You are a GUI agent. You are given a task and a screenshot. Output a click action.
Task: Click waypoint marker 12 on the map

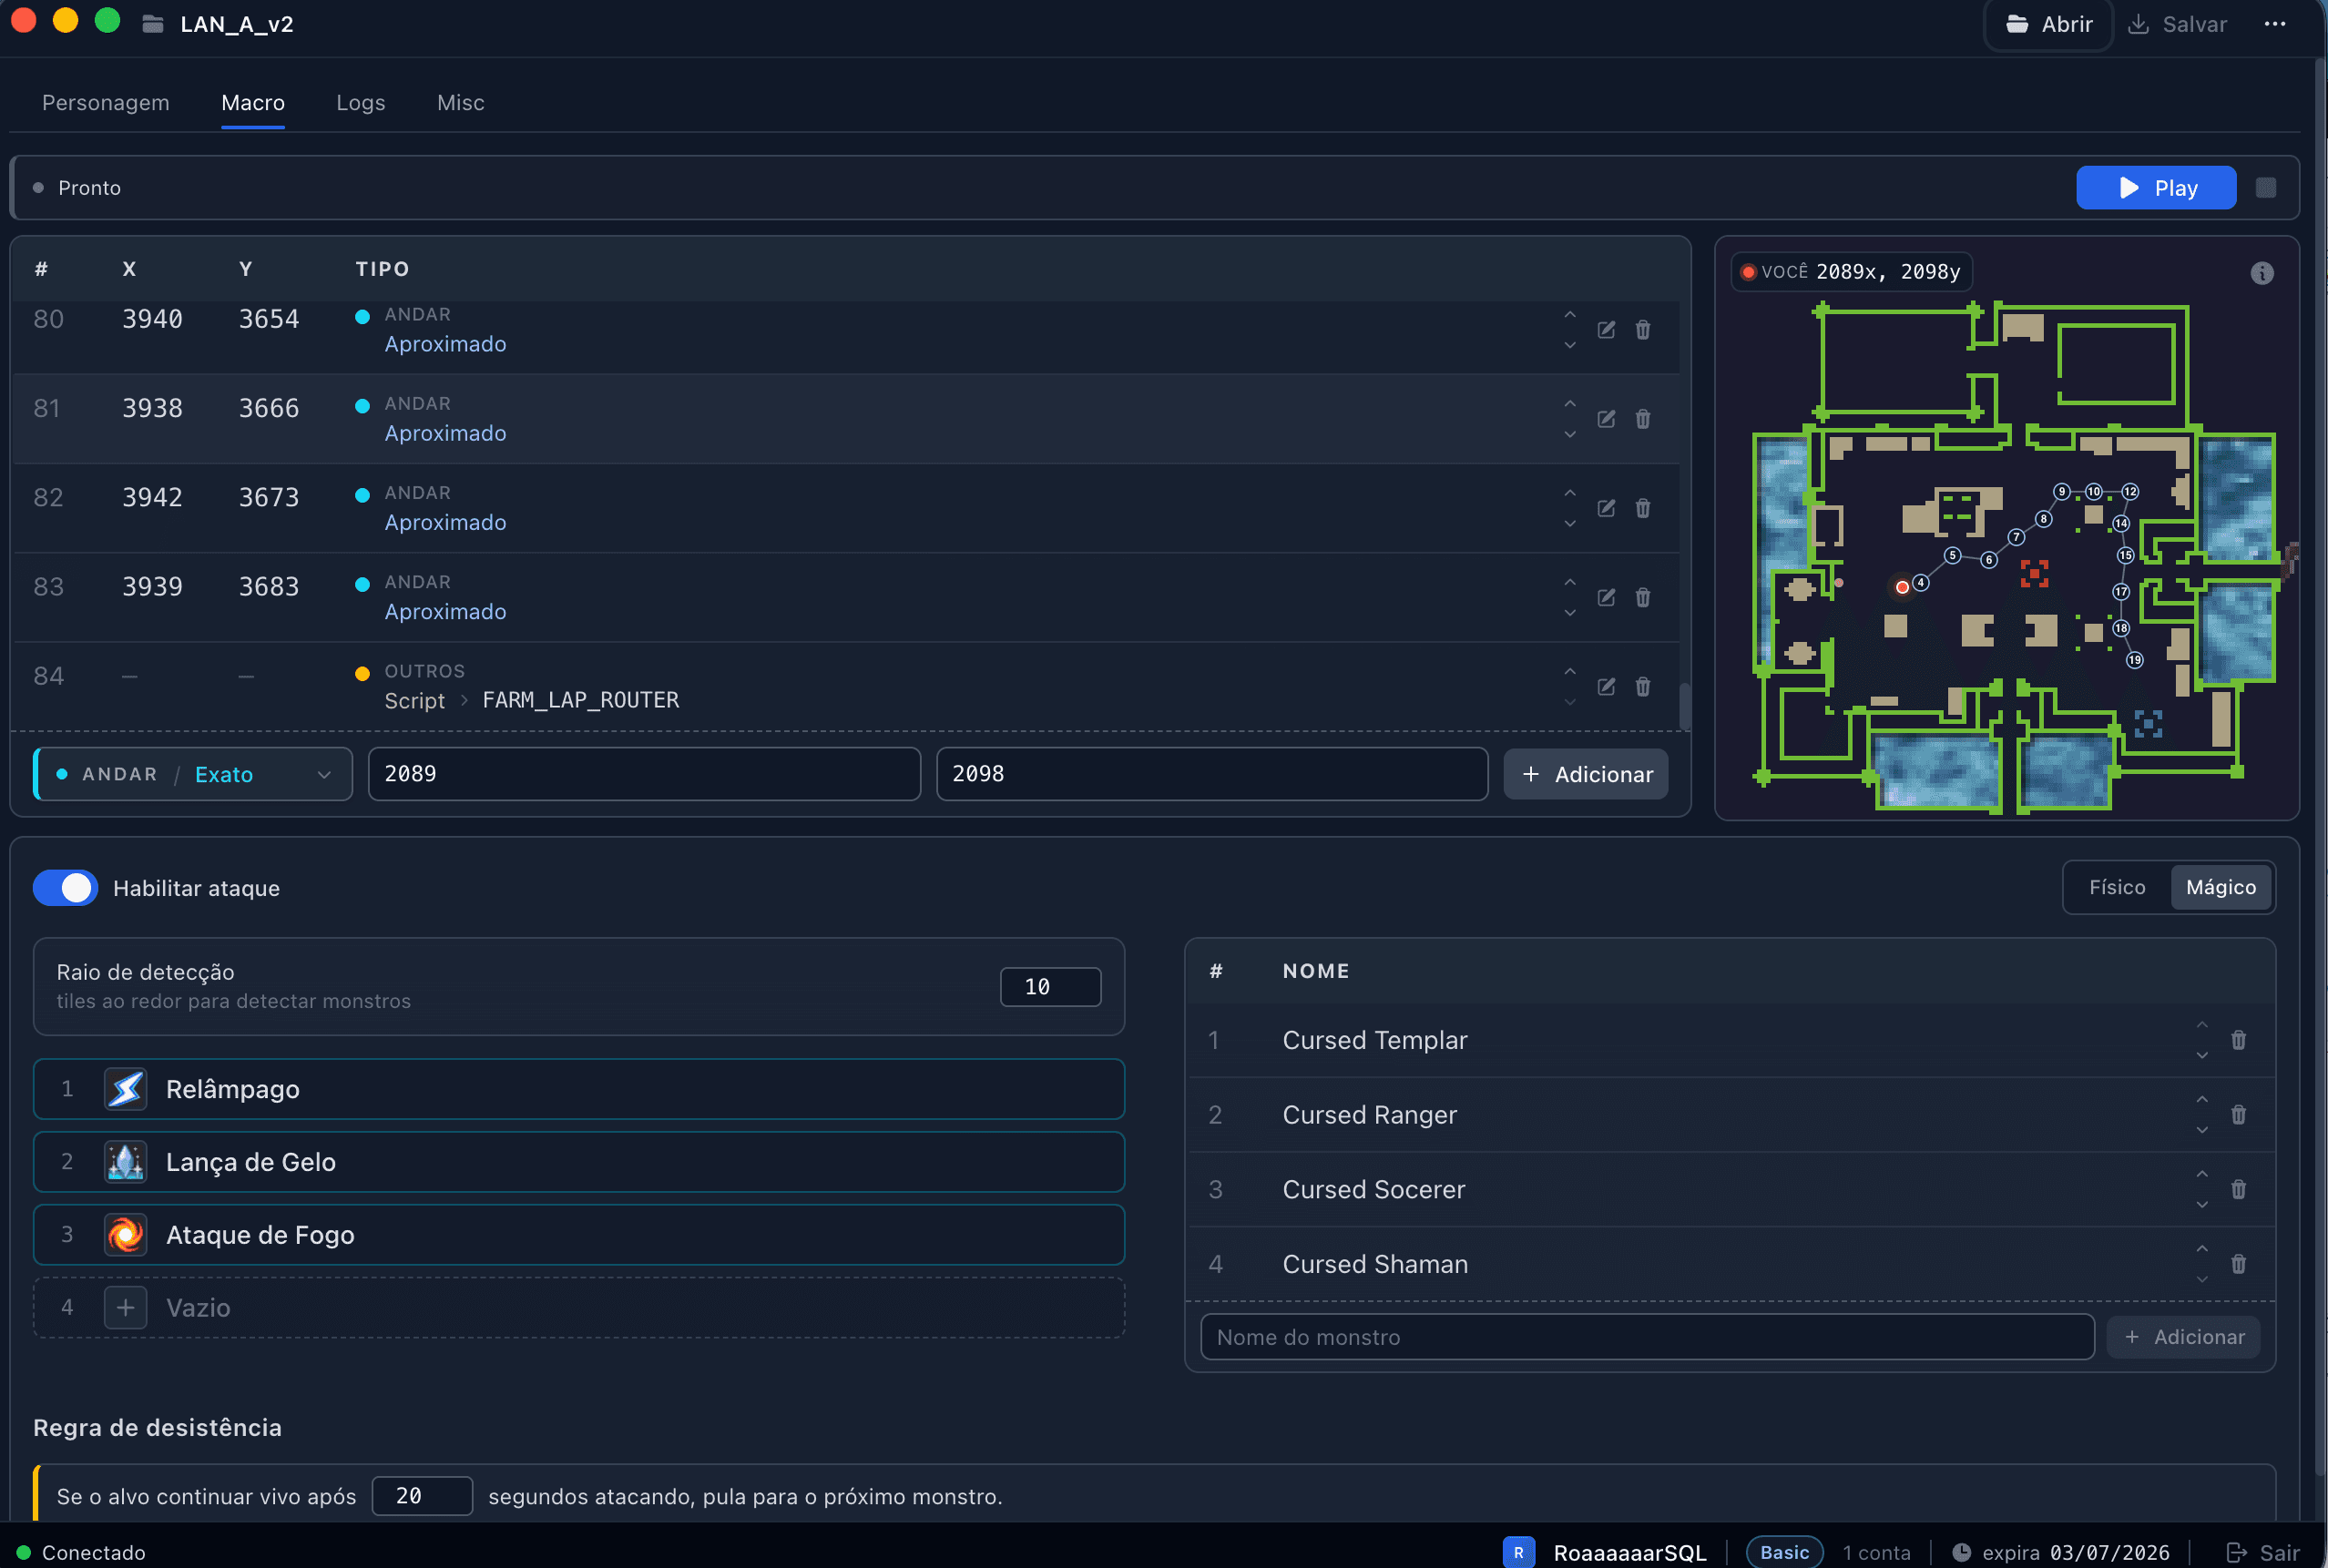(2131, 492)
